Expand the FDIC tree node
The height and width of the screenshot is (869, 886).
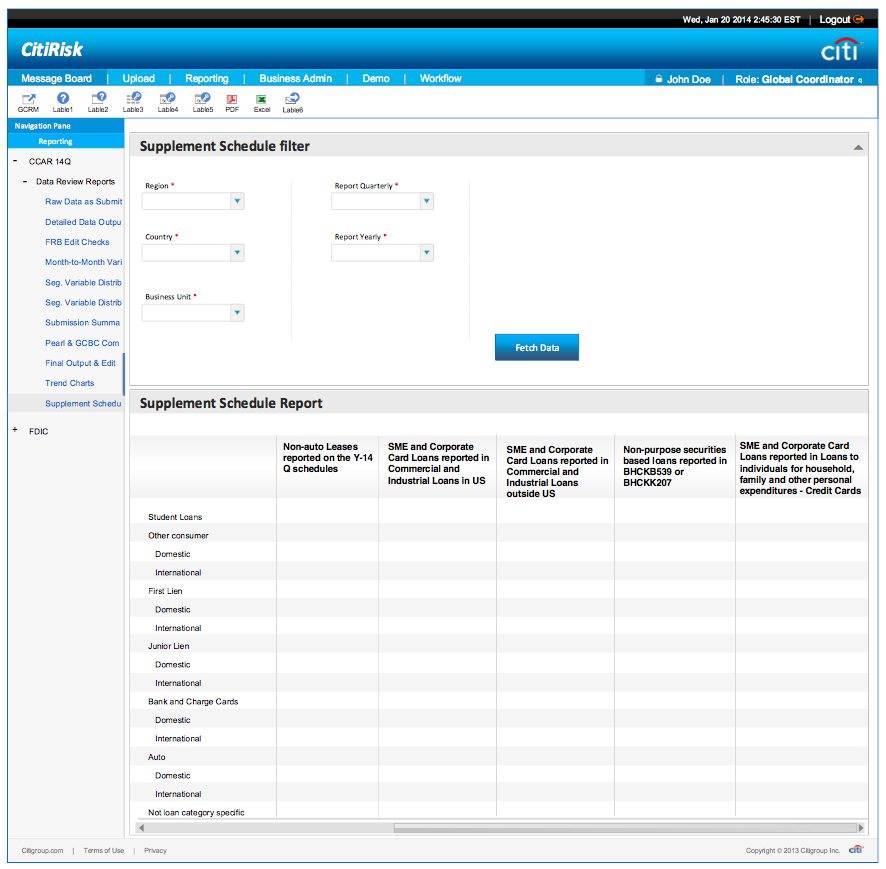click(15, 430)
